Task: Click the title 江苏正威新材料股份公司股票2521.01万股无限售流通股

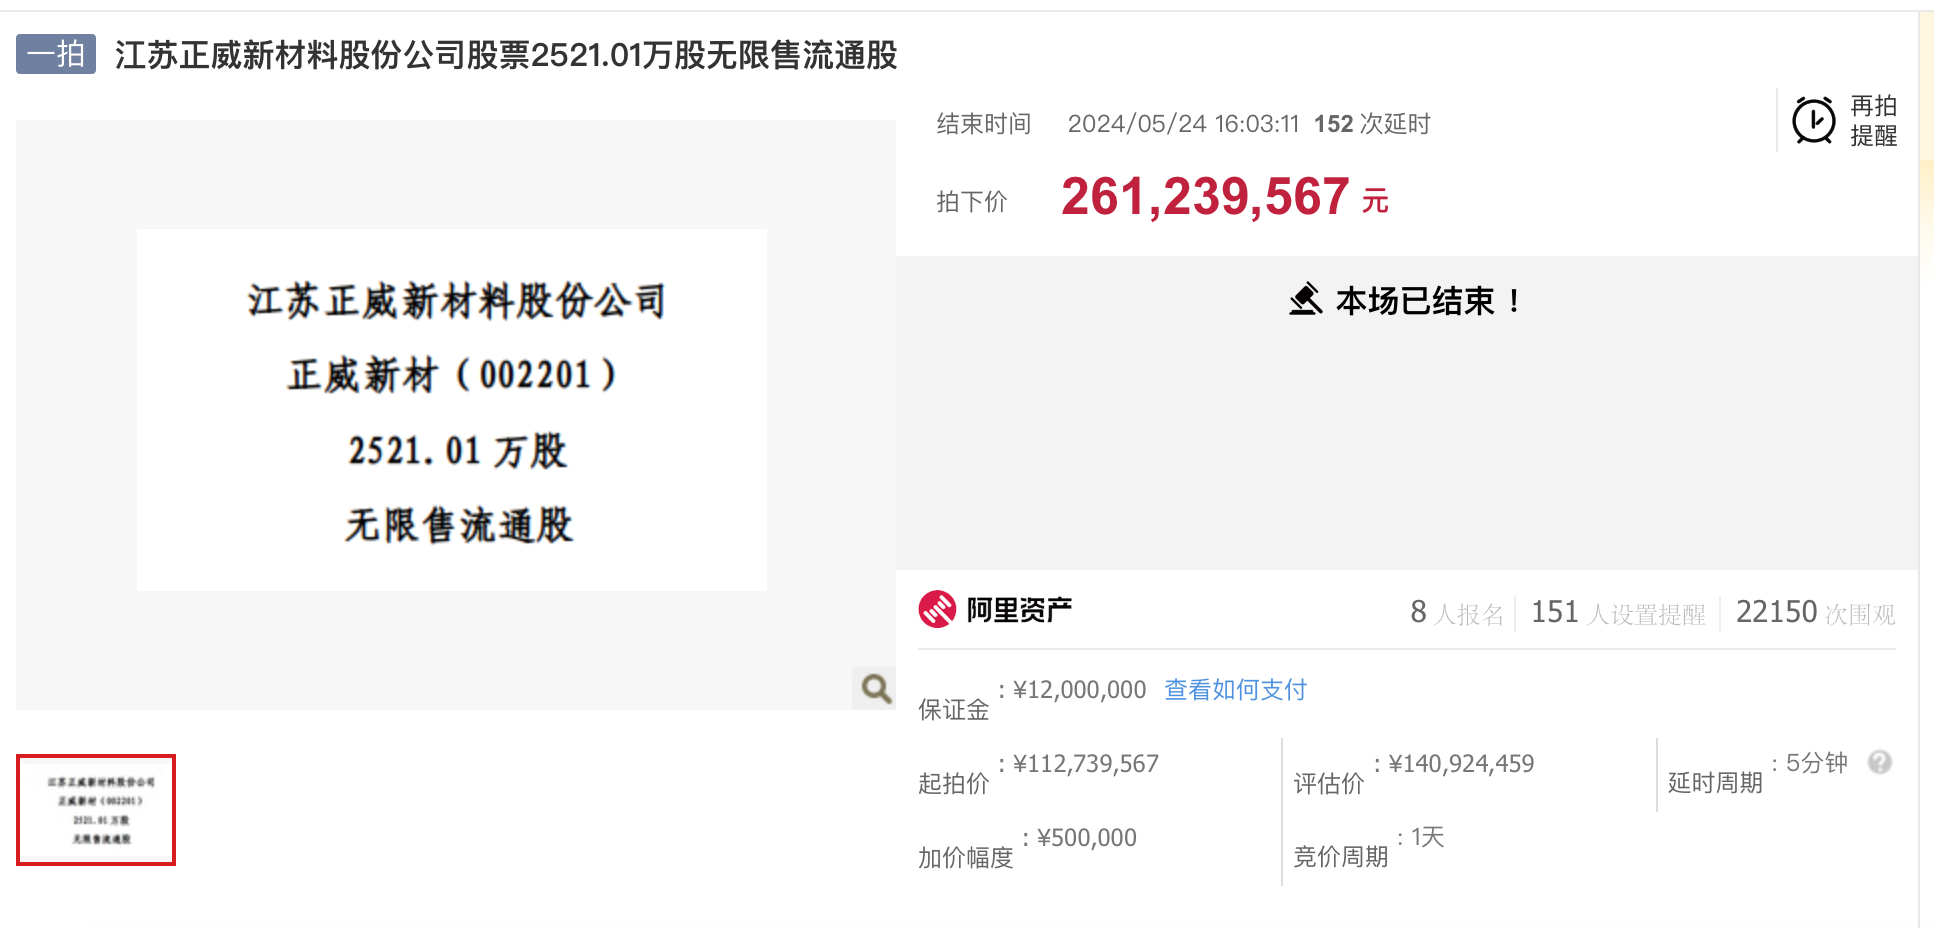Action: point(506,55)
